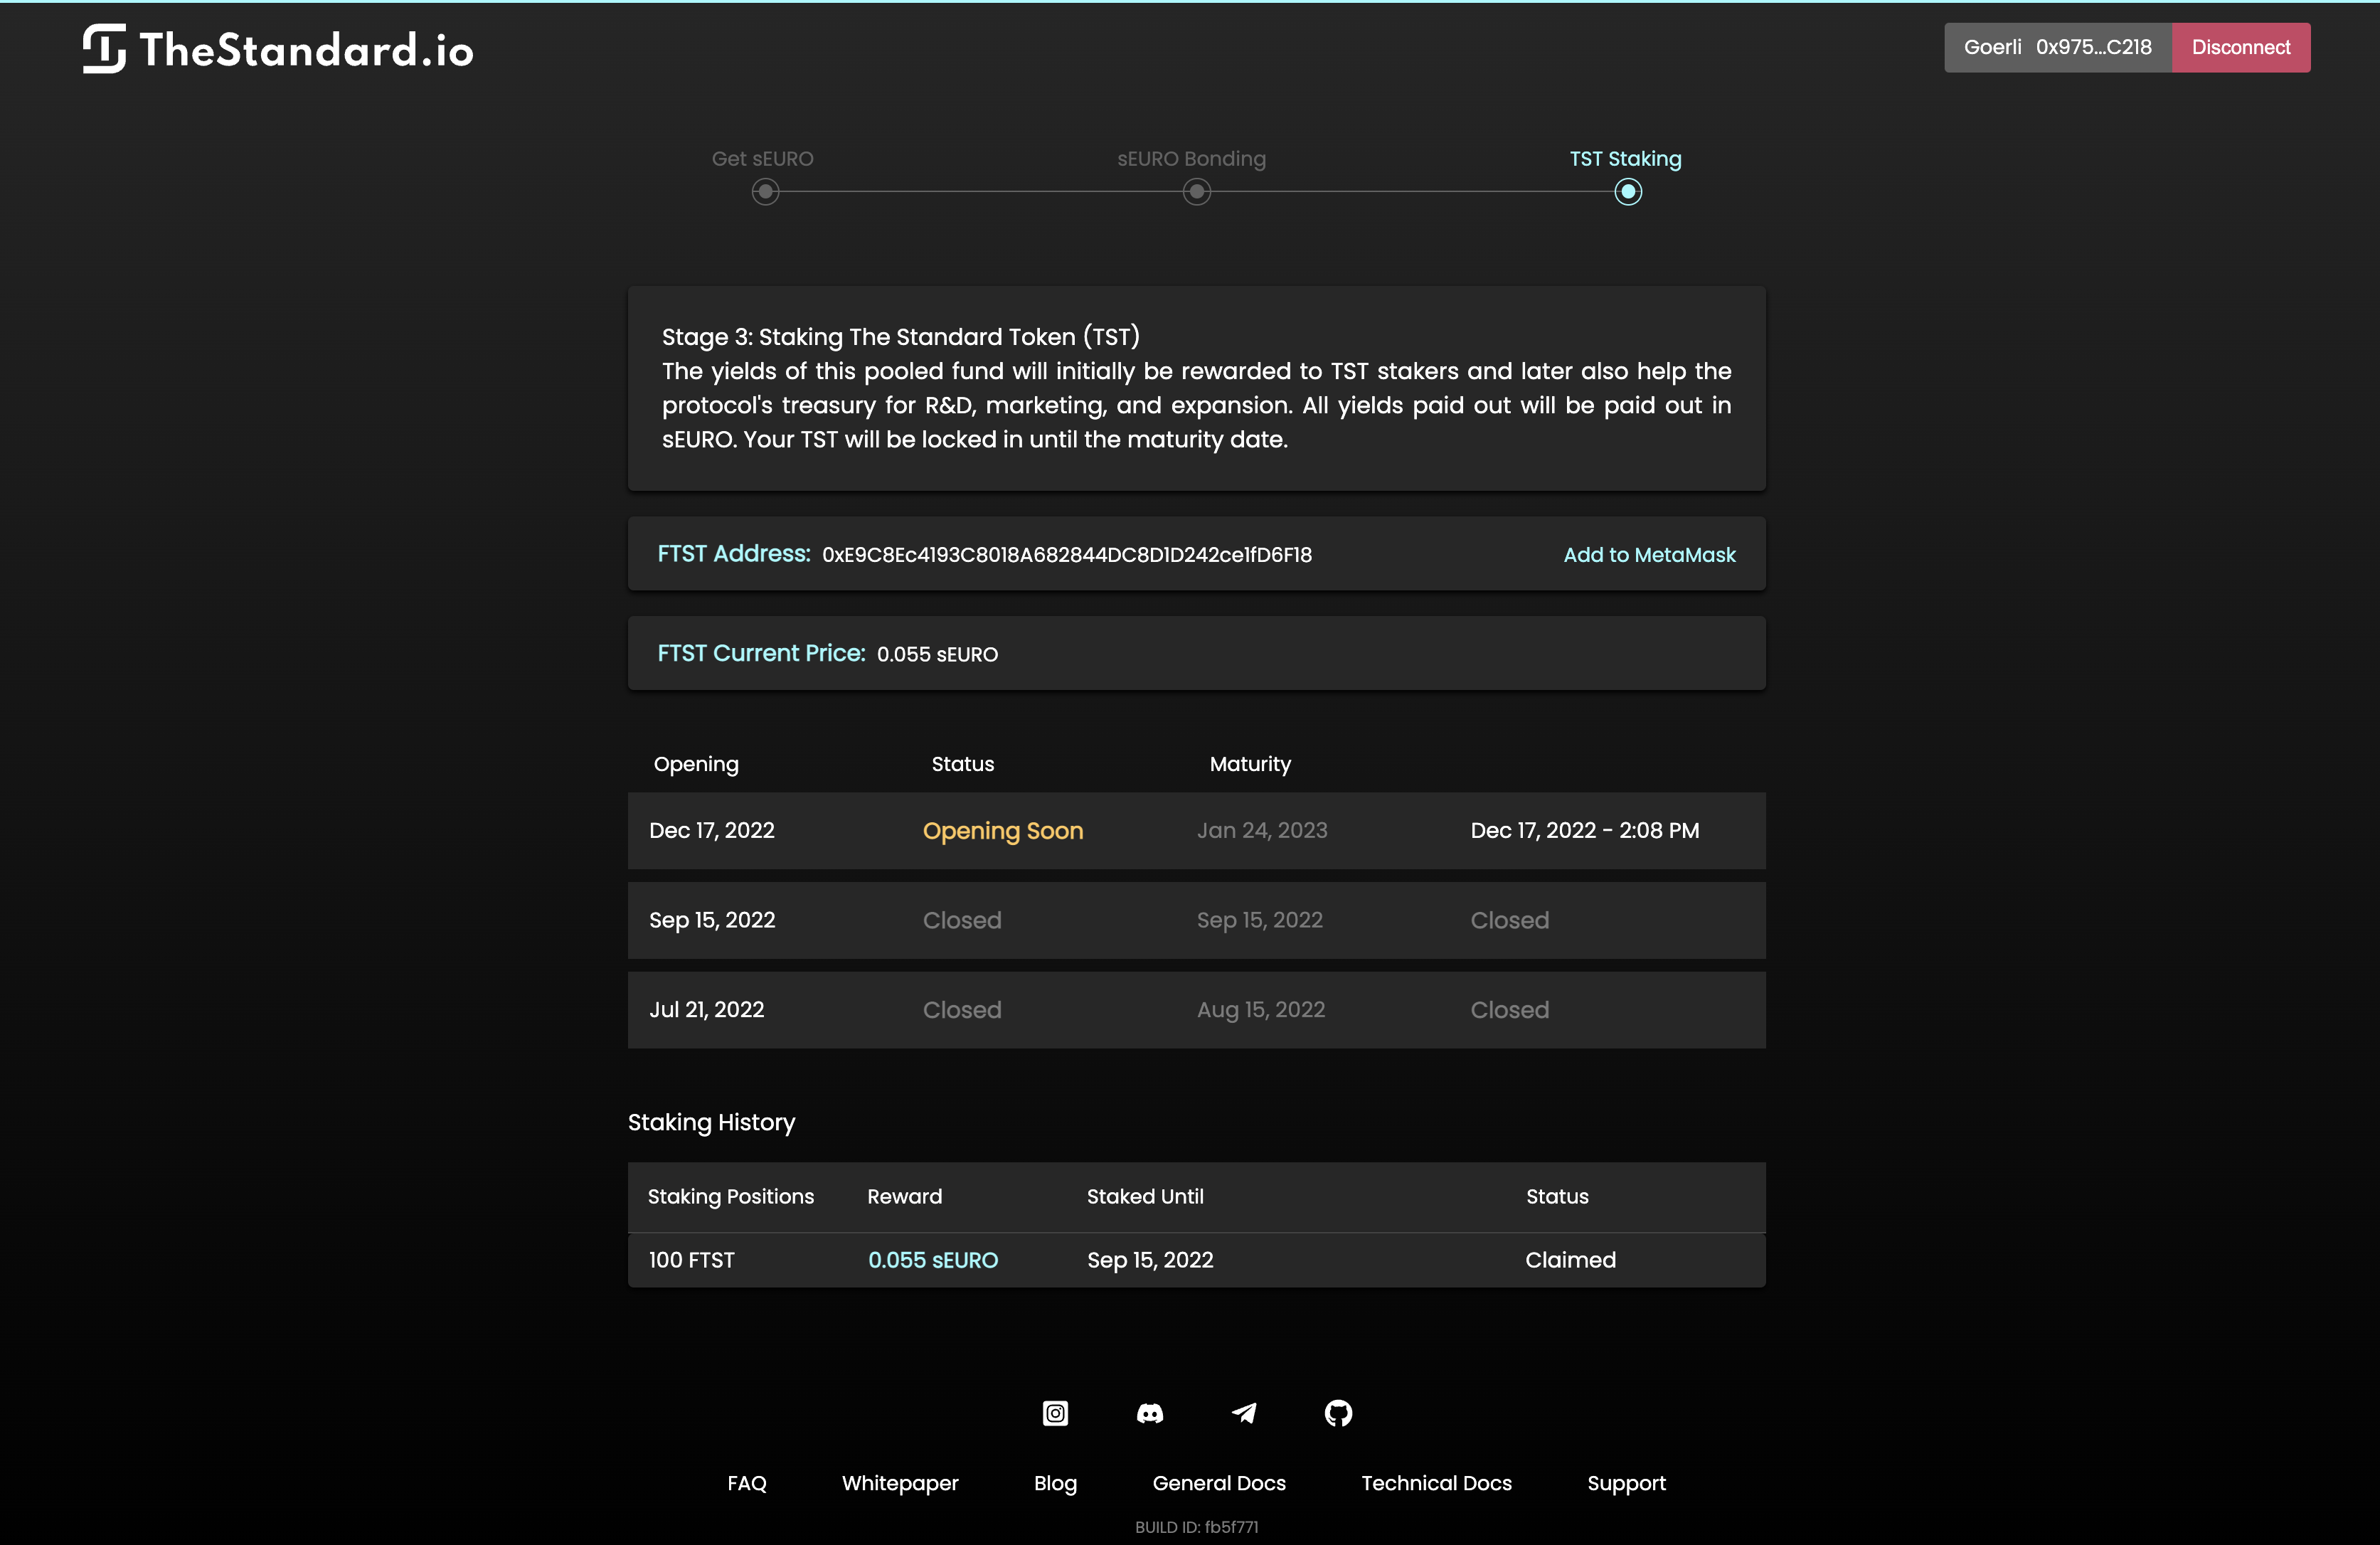This screenshot has width=2380, height=1545.
Task: Switch to sEURO Bonding stage label
Action: [1191, 159]
